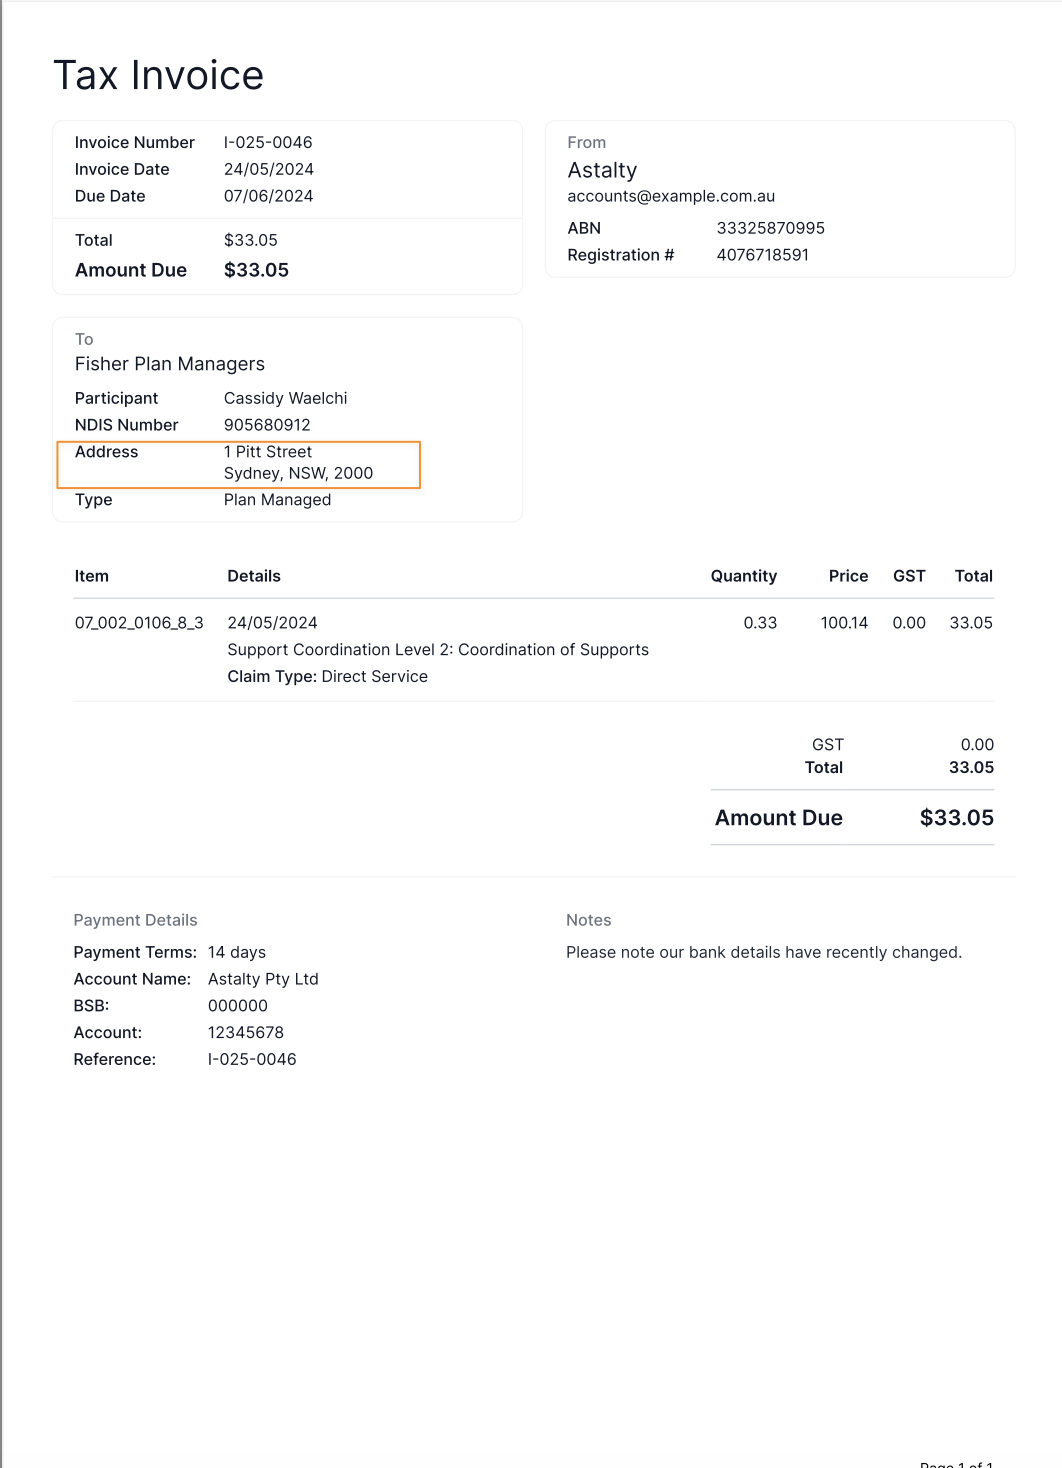Click the invoice date 24/05/2024 in header box
This screenshot has width=1062, height=1468.
tap(269, 170)
